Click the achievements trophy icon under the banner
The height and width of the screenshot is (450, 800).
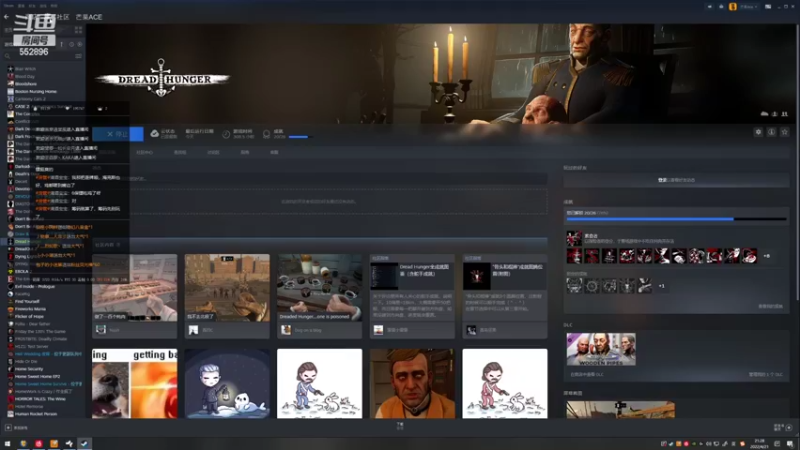(266, 134)
